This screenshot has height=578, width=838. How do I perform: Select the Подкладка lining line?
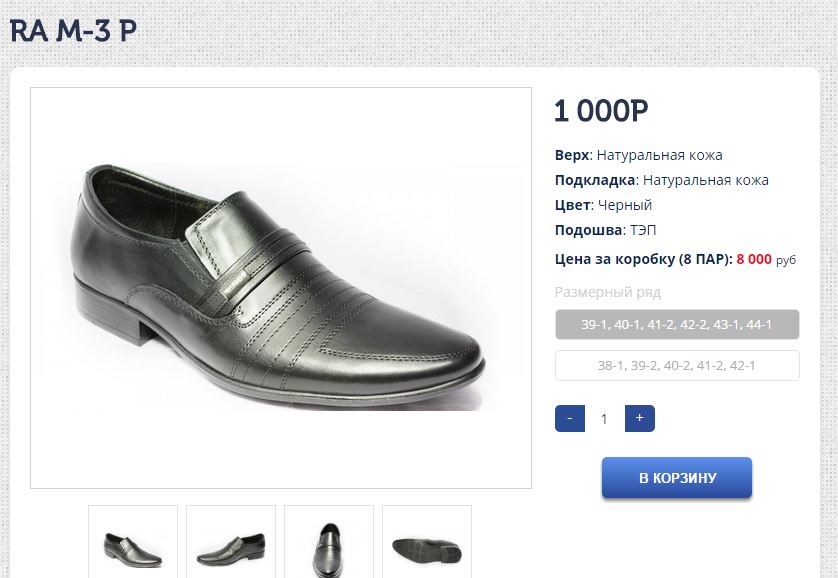coord(661,180)
